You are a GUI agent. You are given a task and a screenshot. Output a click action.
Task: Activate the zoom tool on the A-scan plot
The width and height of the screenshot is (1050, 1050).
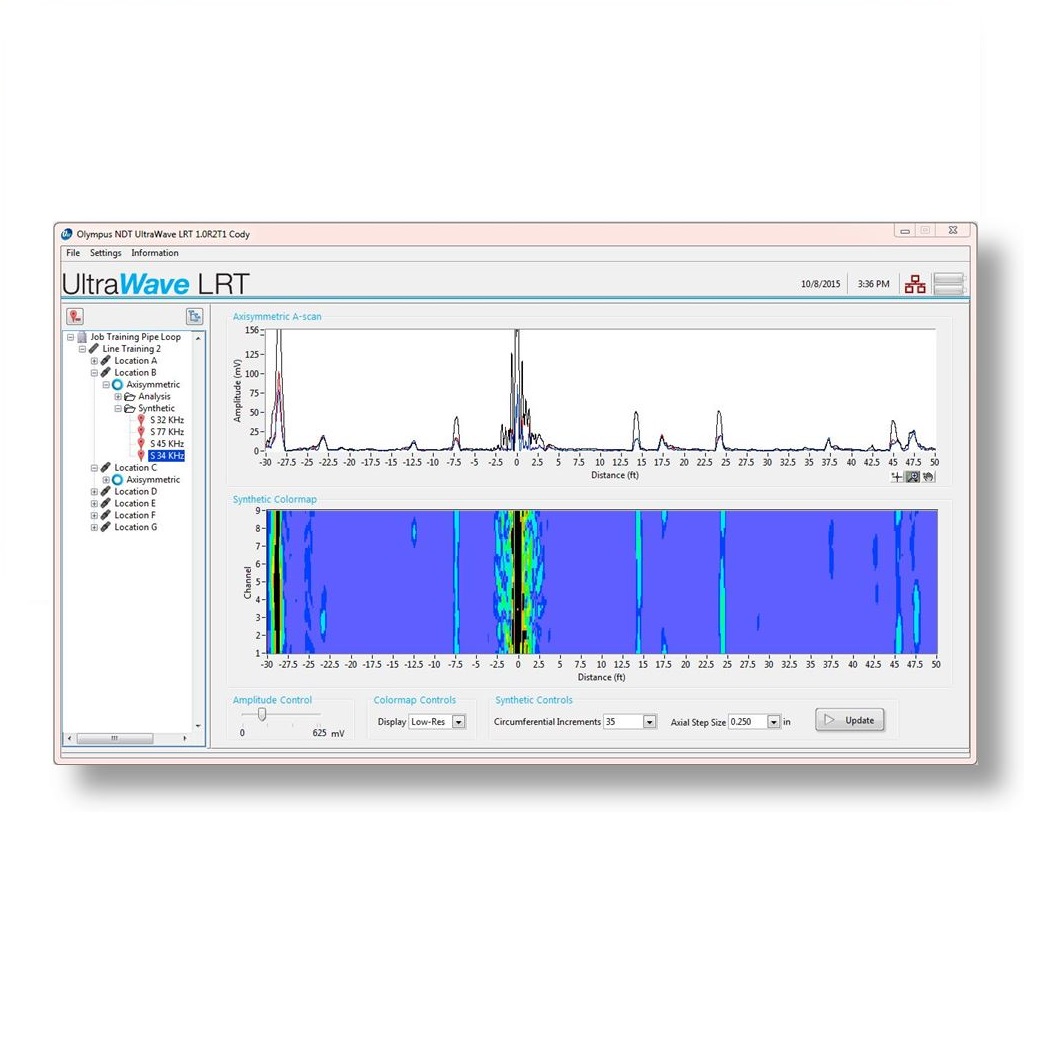911,477
